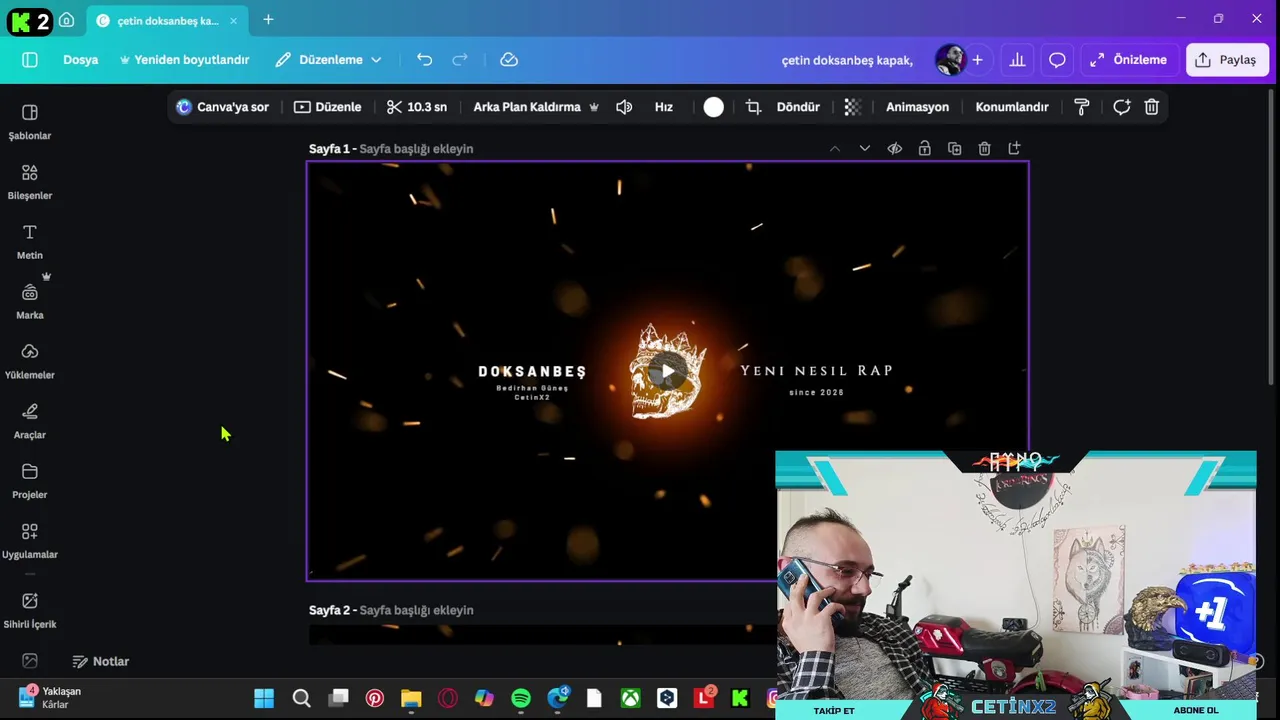Viewport: 1280px width, 720px height.
Task: Open the Araçlar tools panel
Action: click(x=30, y=422)
